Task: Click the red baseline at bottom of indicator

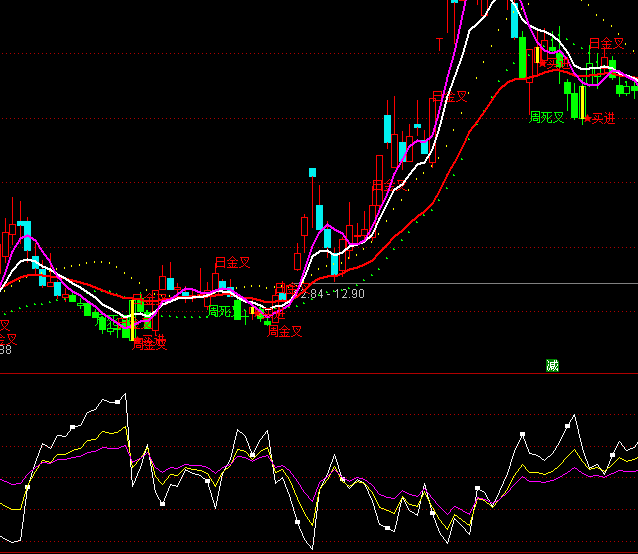Action: [x=319, y=551]
